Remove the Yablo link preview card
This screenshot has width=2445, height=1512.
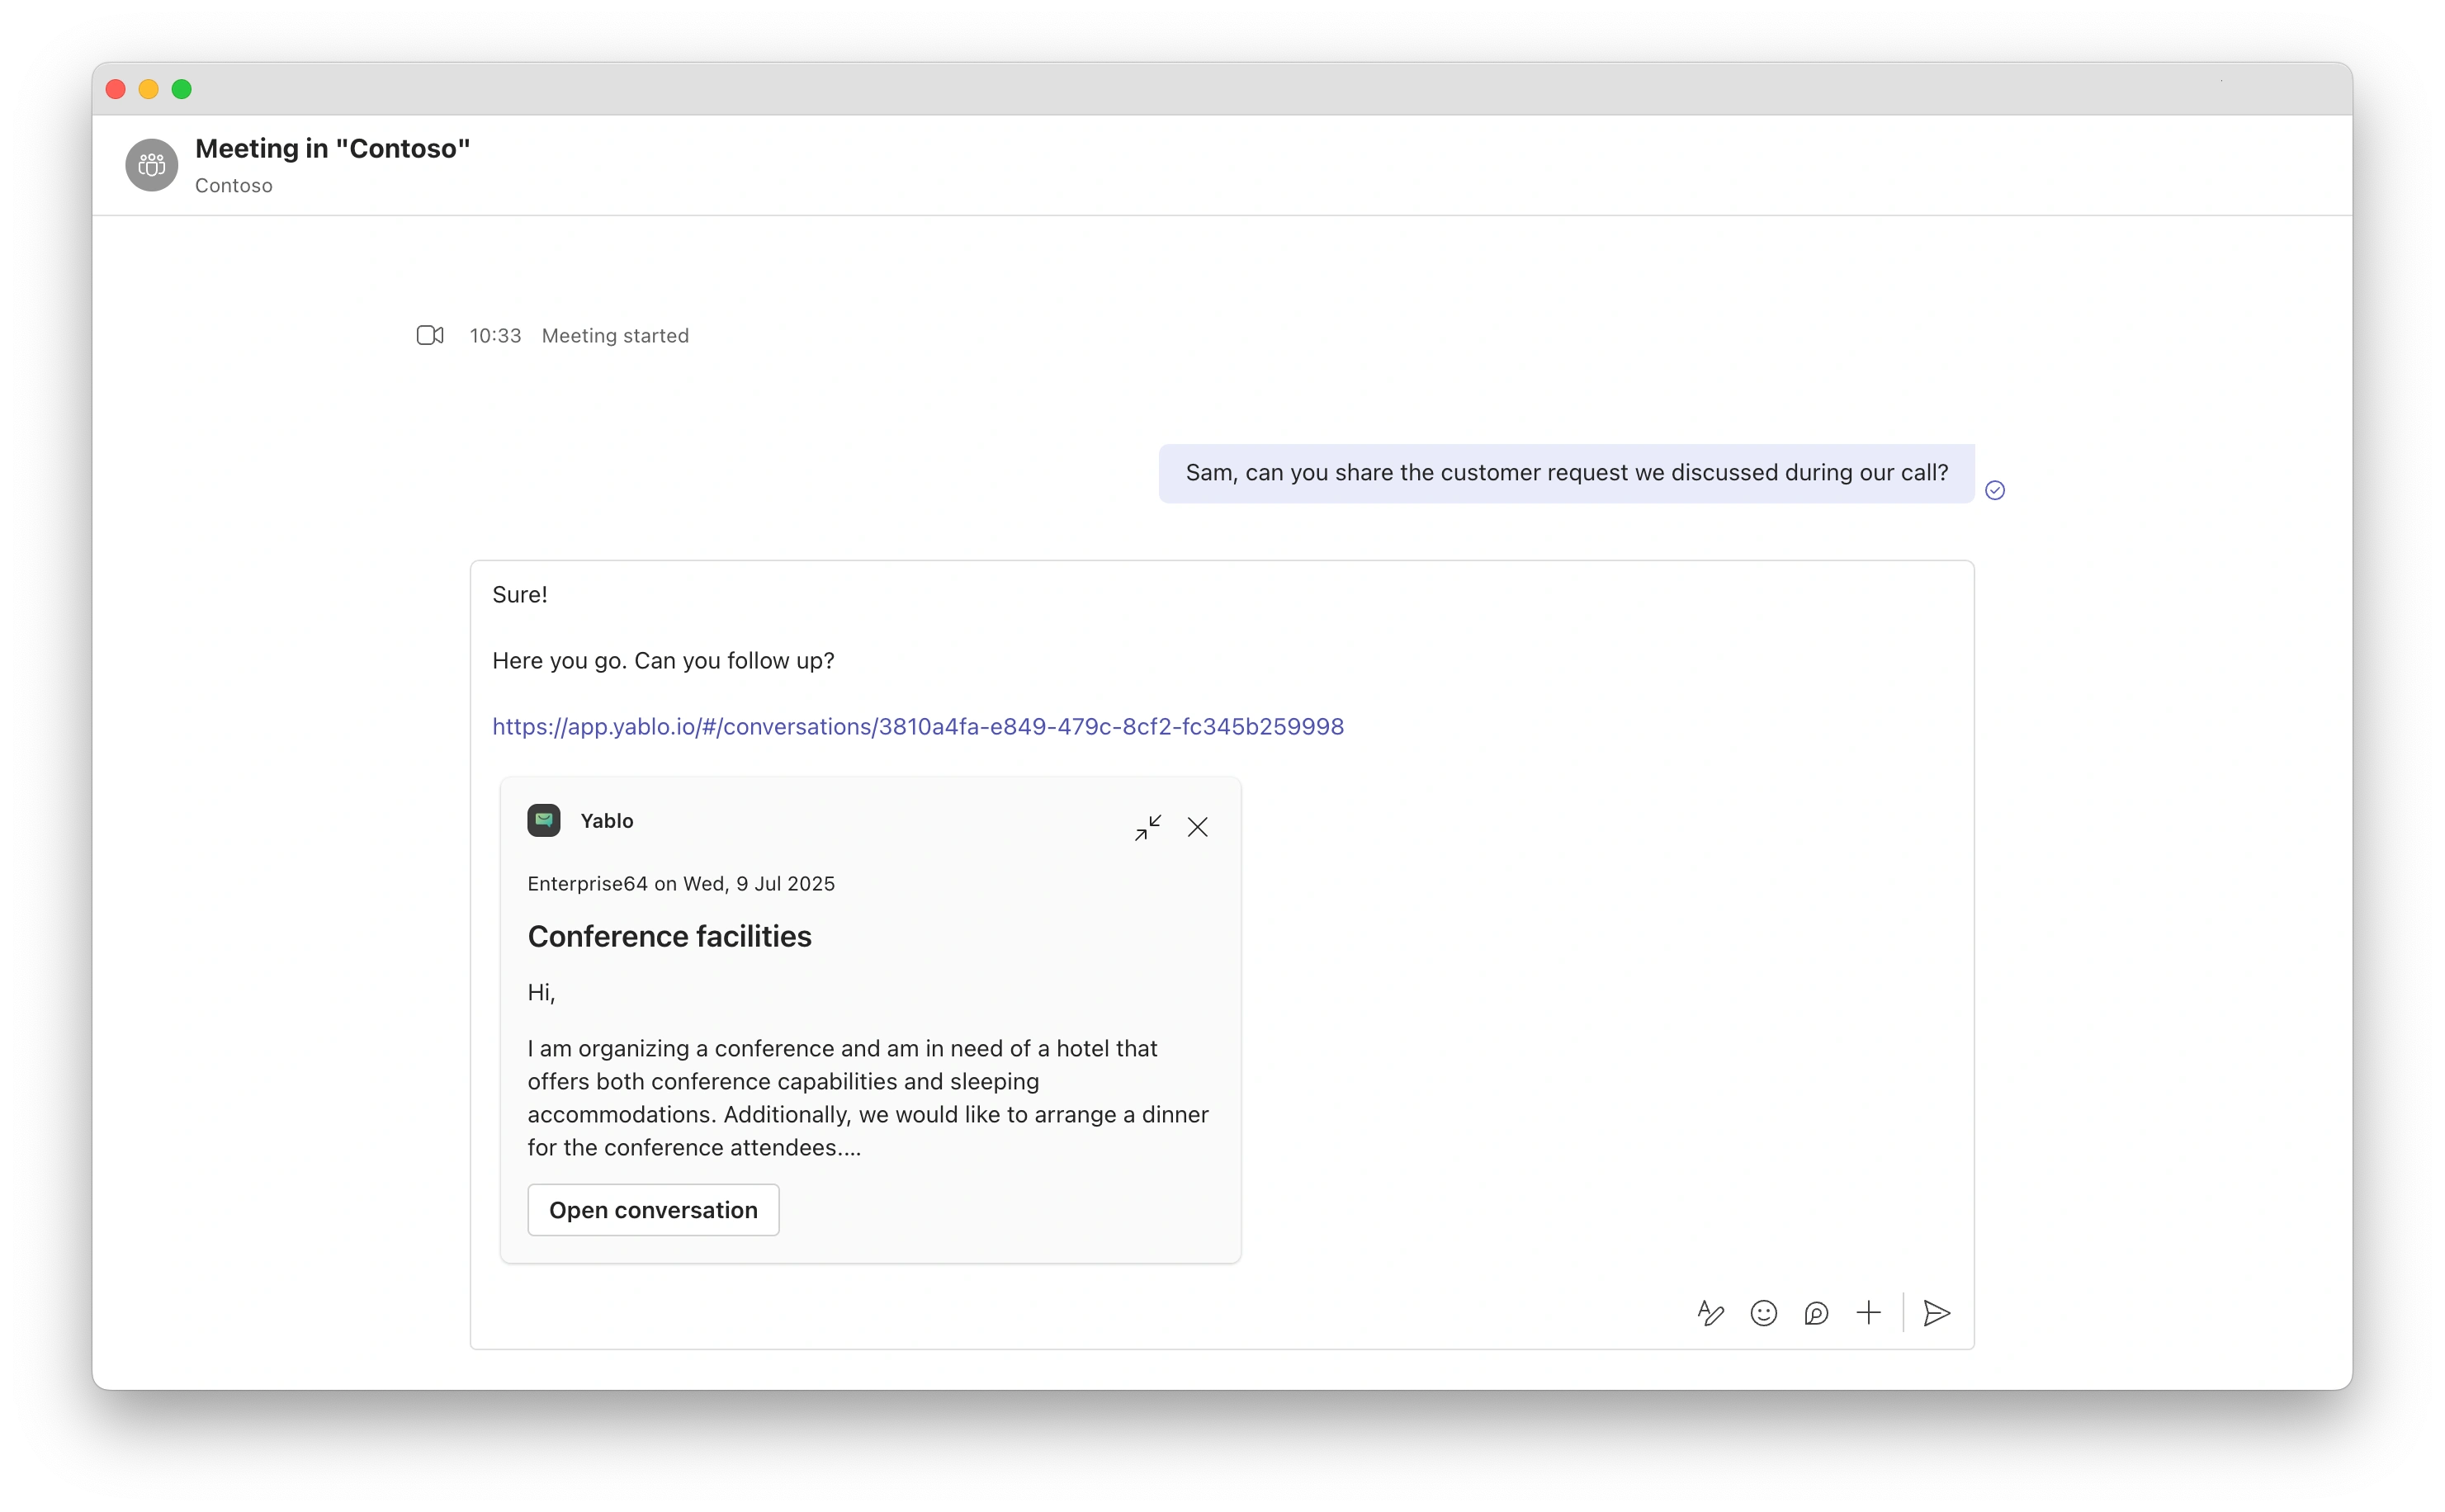[x=1197, y=827]
